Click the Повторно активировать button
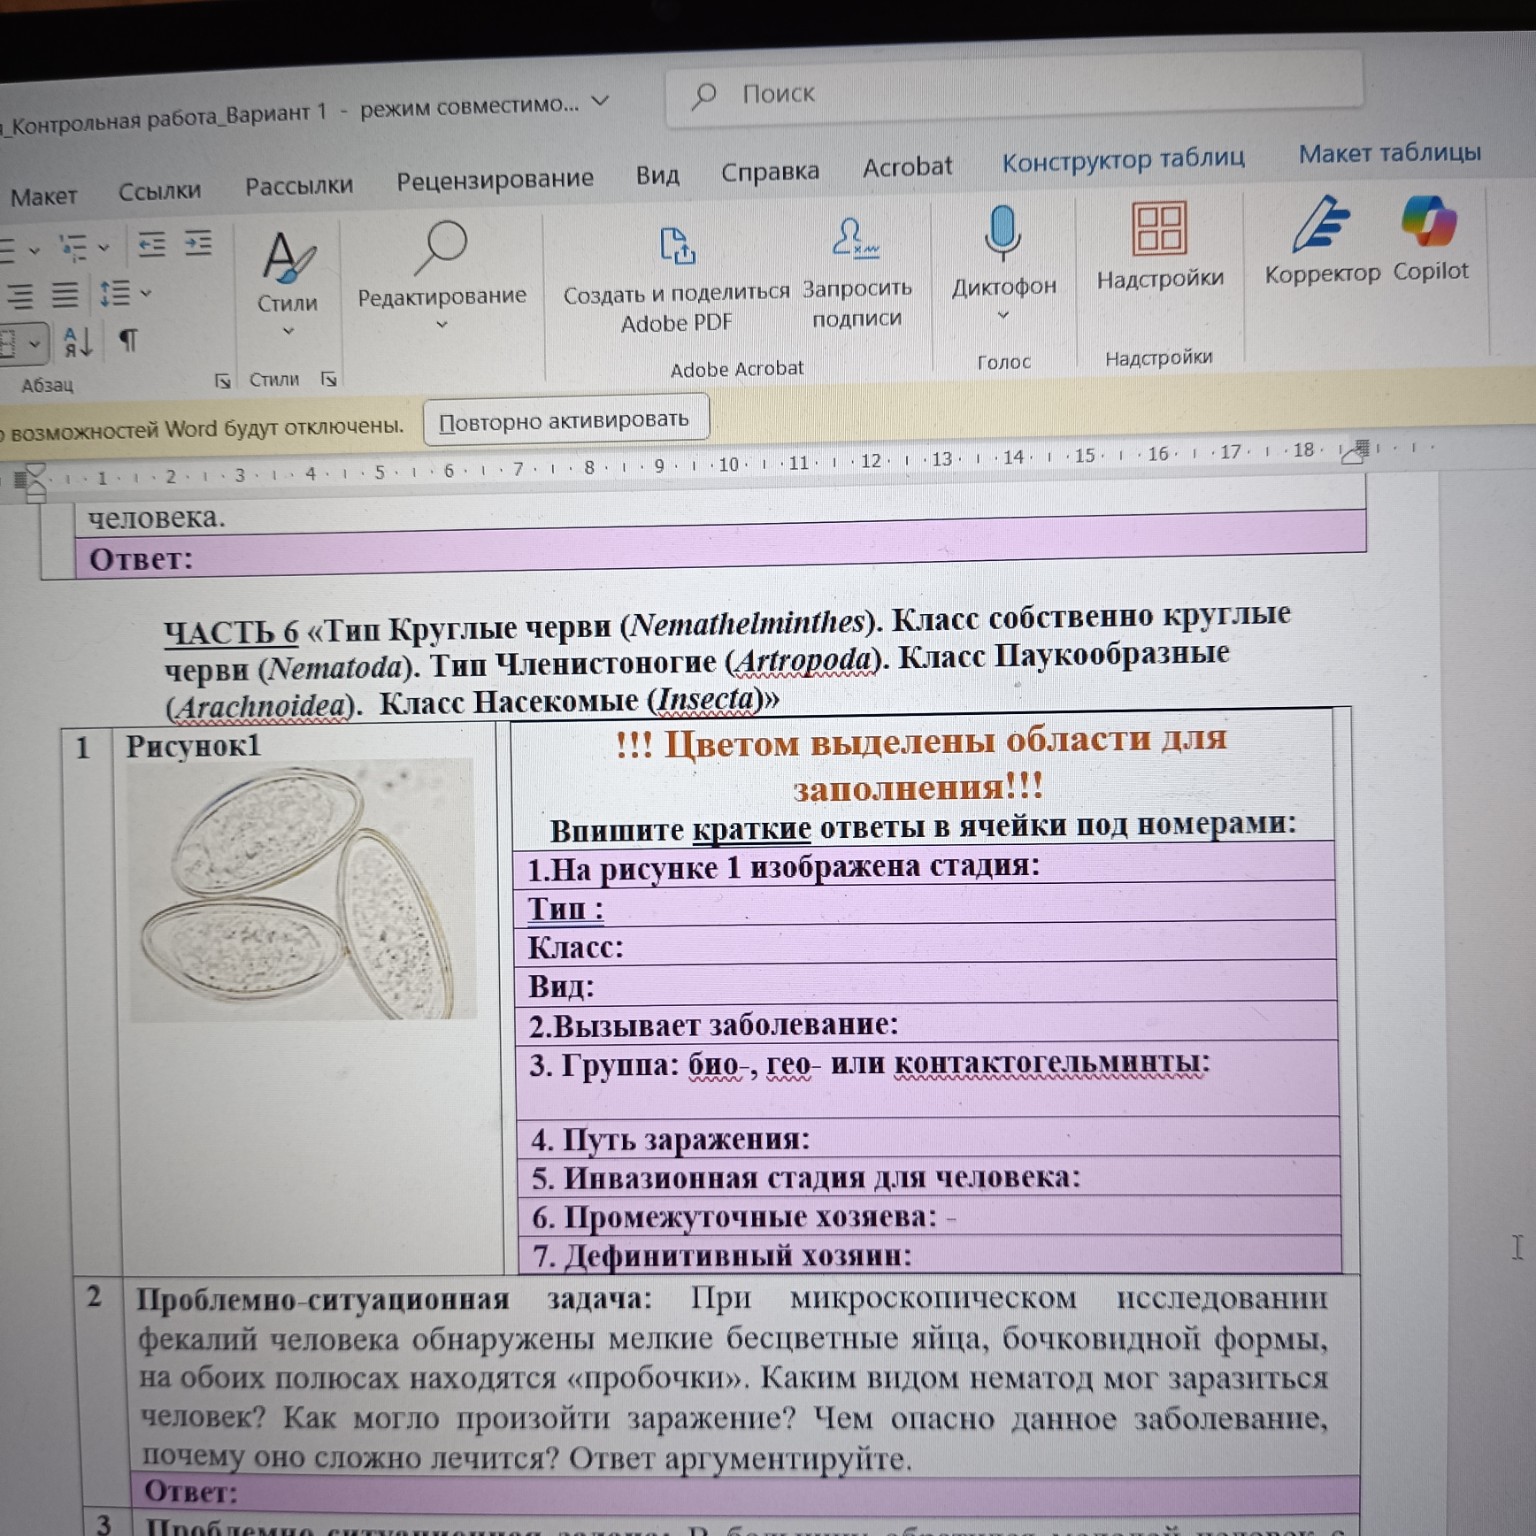 pyautogui.click(x=565, y=420)
